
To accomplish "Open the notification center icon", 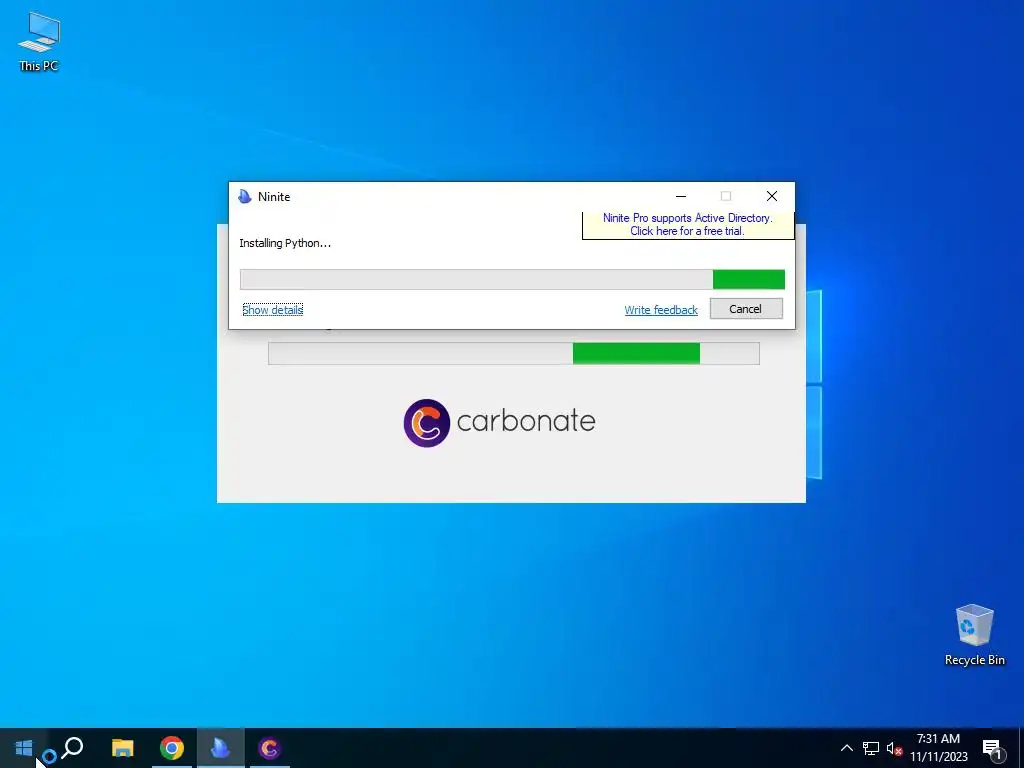I will click(x=993, y=748).
